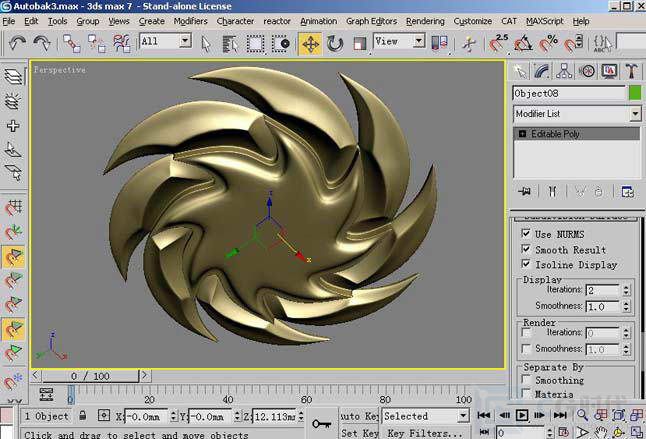Uncheck Isoline Display checkbox
Image resolution: width=646 pixels, height=439 pixels.
[526, 264]
